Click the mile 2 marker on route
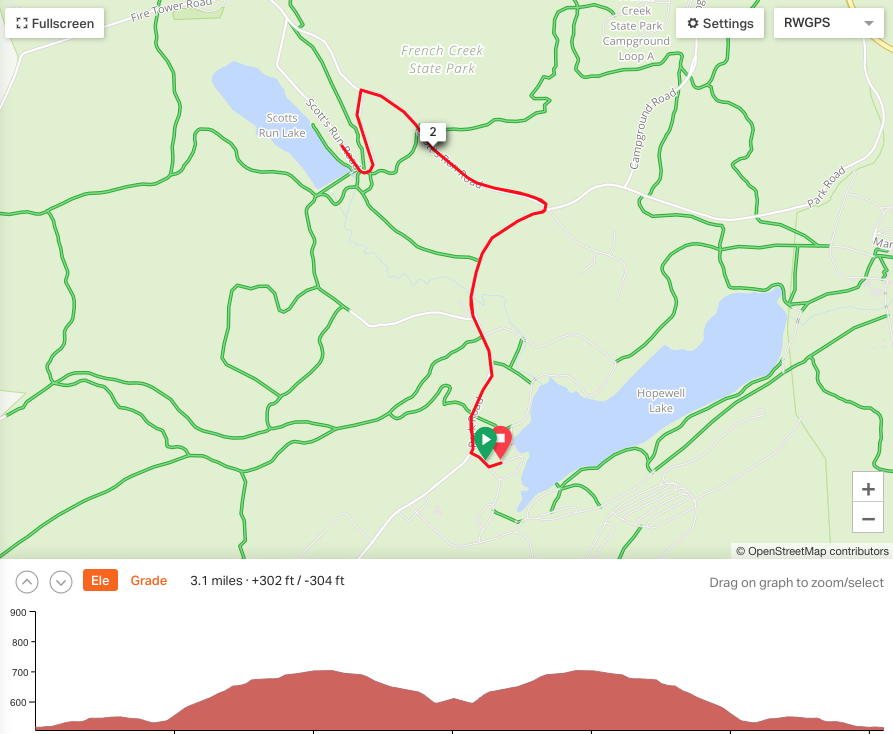 (x=433, y=133)
